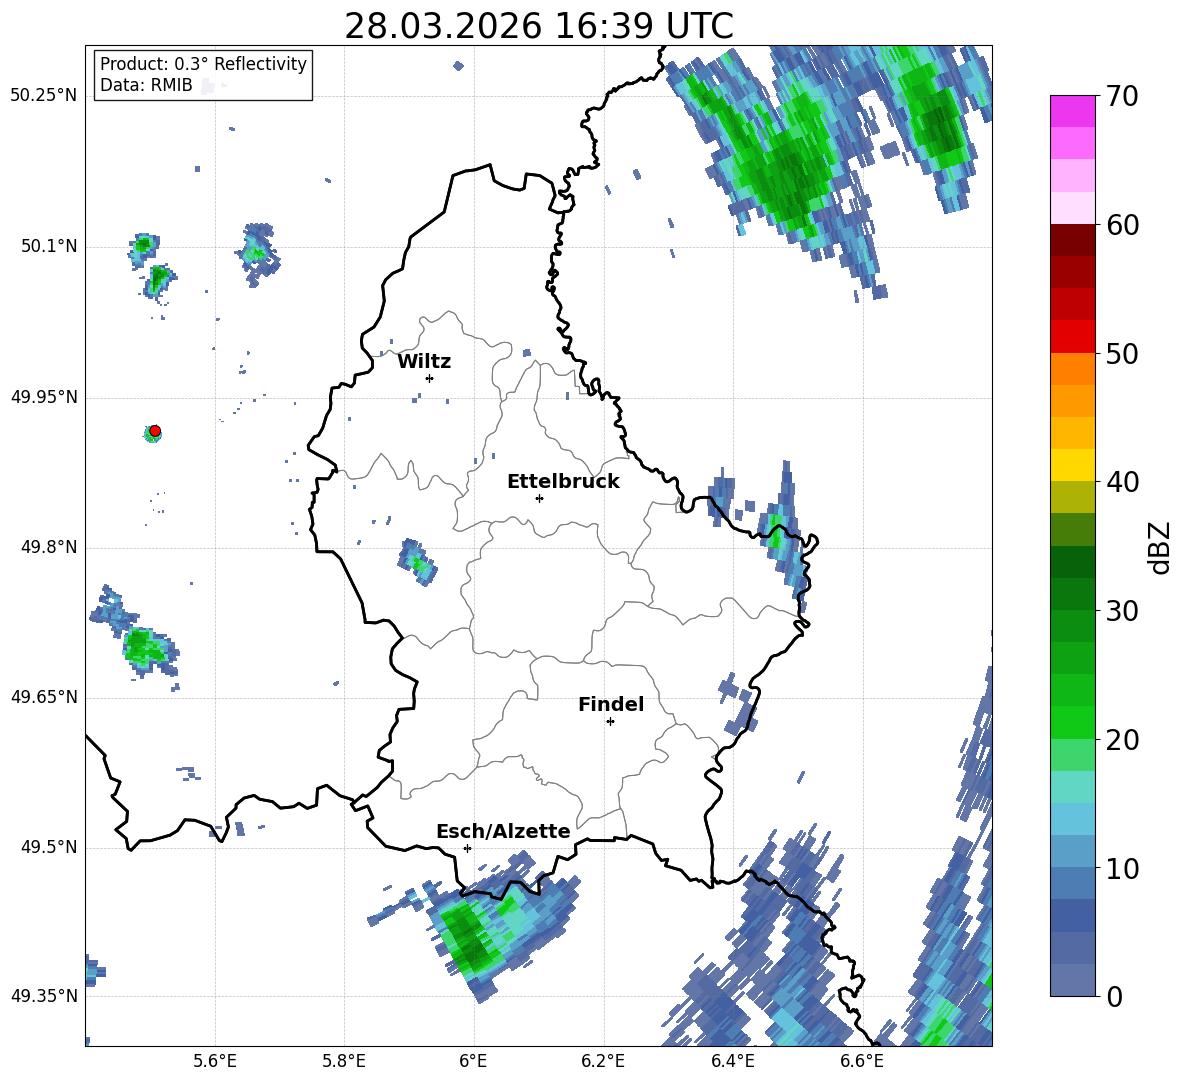Click the 49.65°N latitude label
1184x1081 pixels.
[44, 696]
